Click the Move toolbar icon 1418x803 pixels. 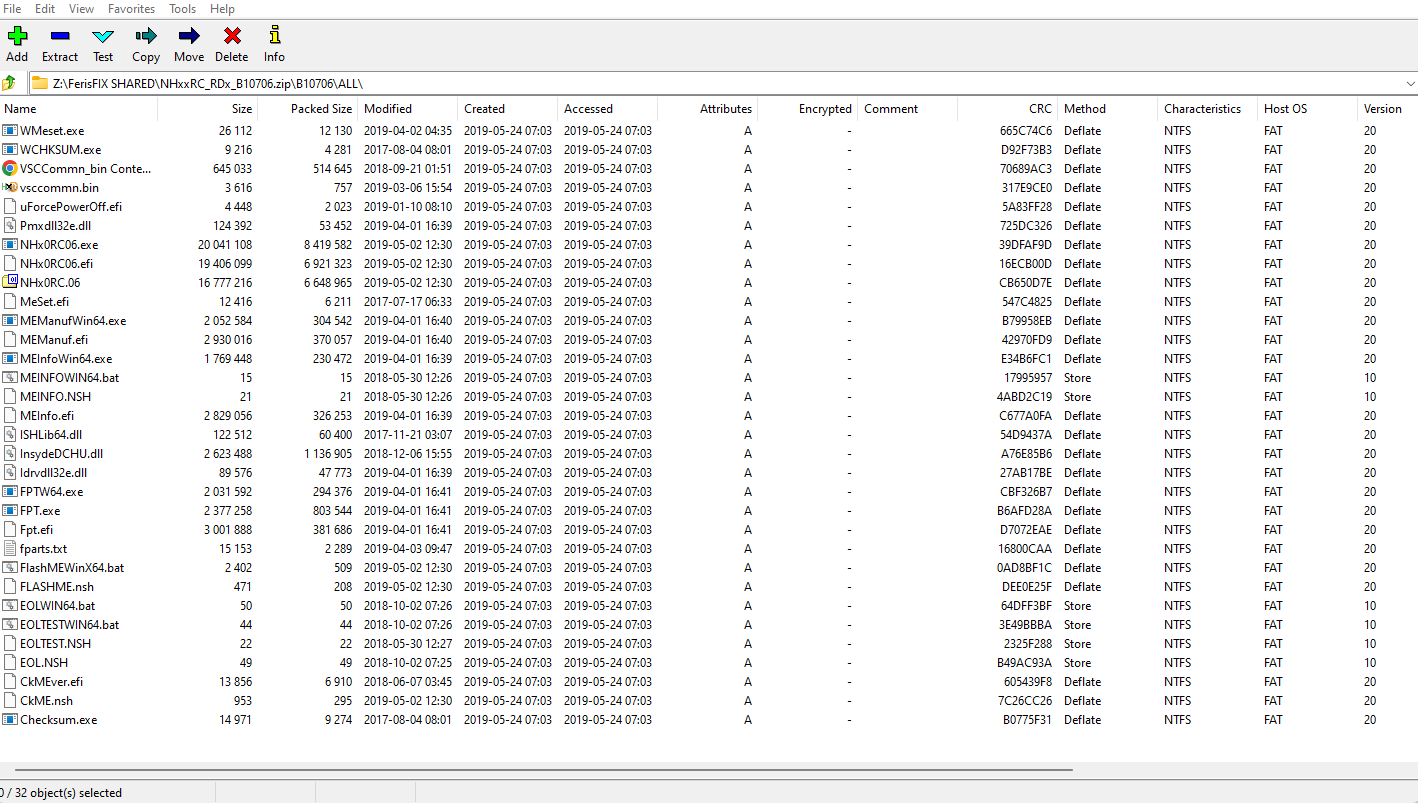189,37
